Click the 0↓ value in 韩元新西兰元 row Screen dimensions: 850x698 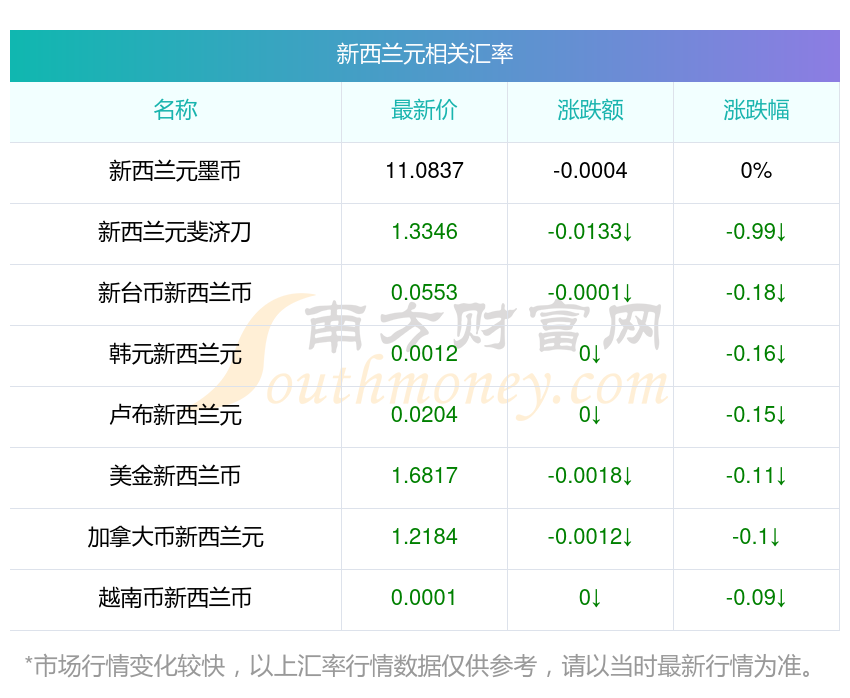tap(590, 354)
